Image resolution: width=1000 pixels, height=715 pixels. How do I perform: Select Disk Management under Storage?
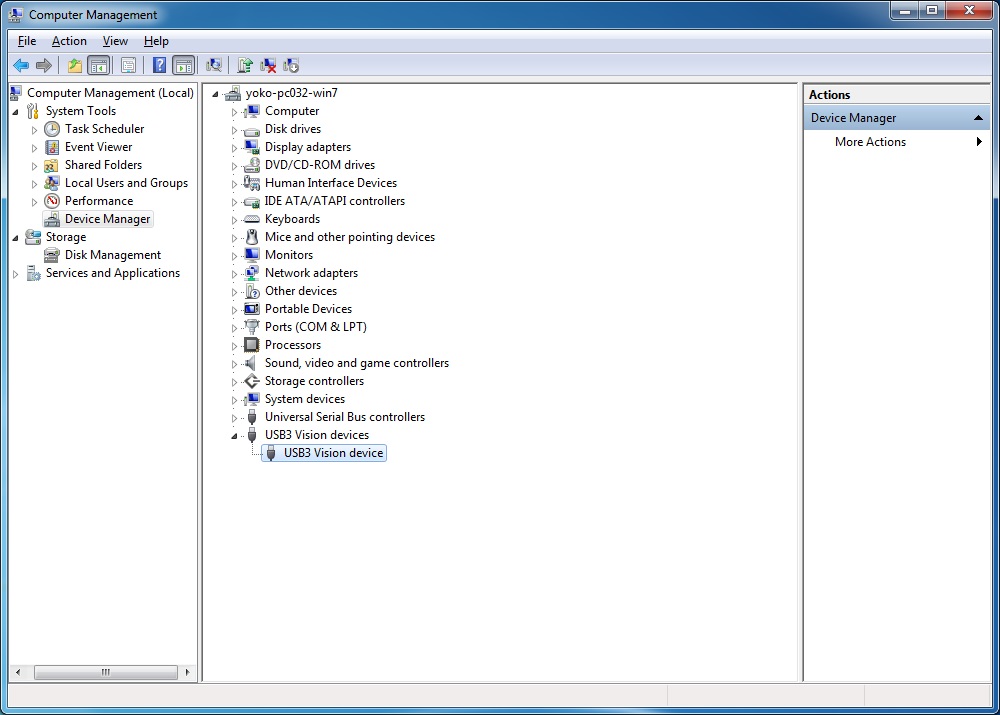click(112, 255)
